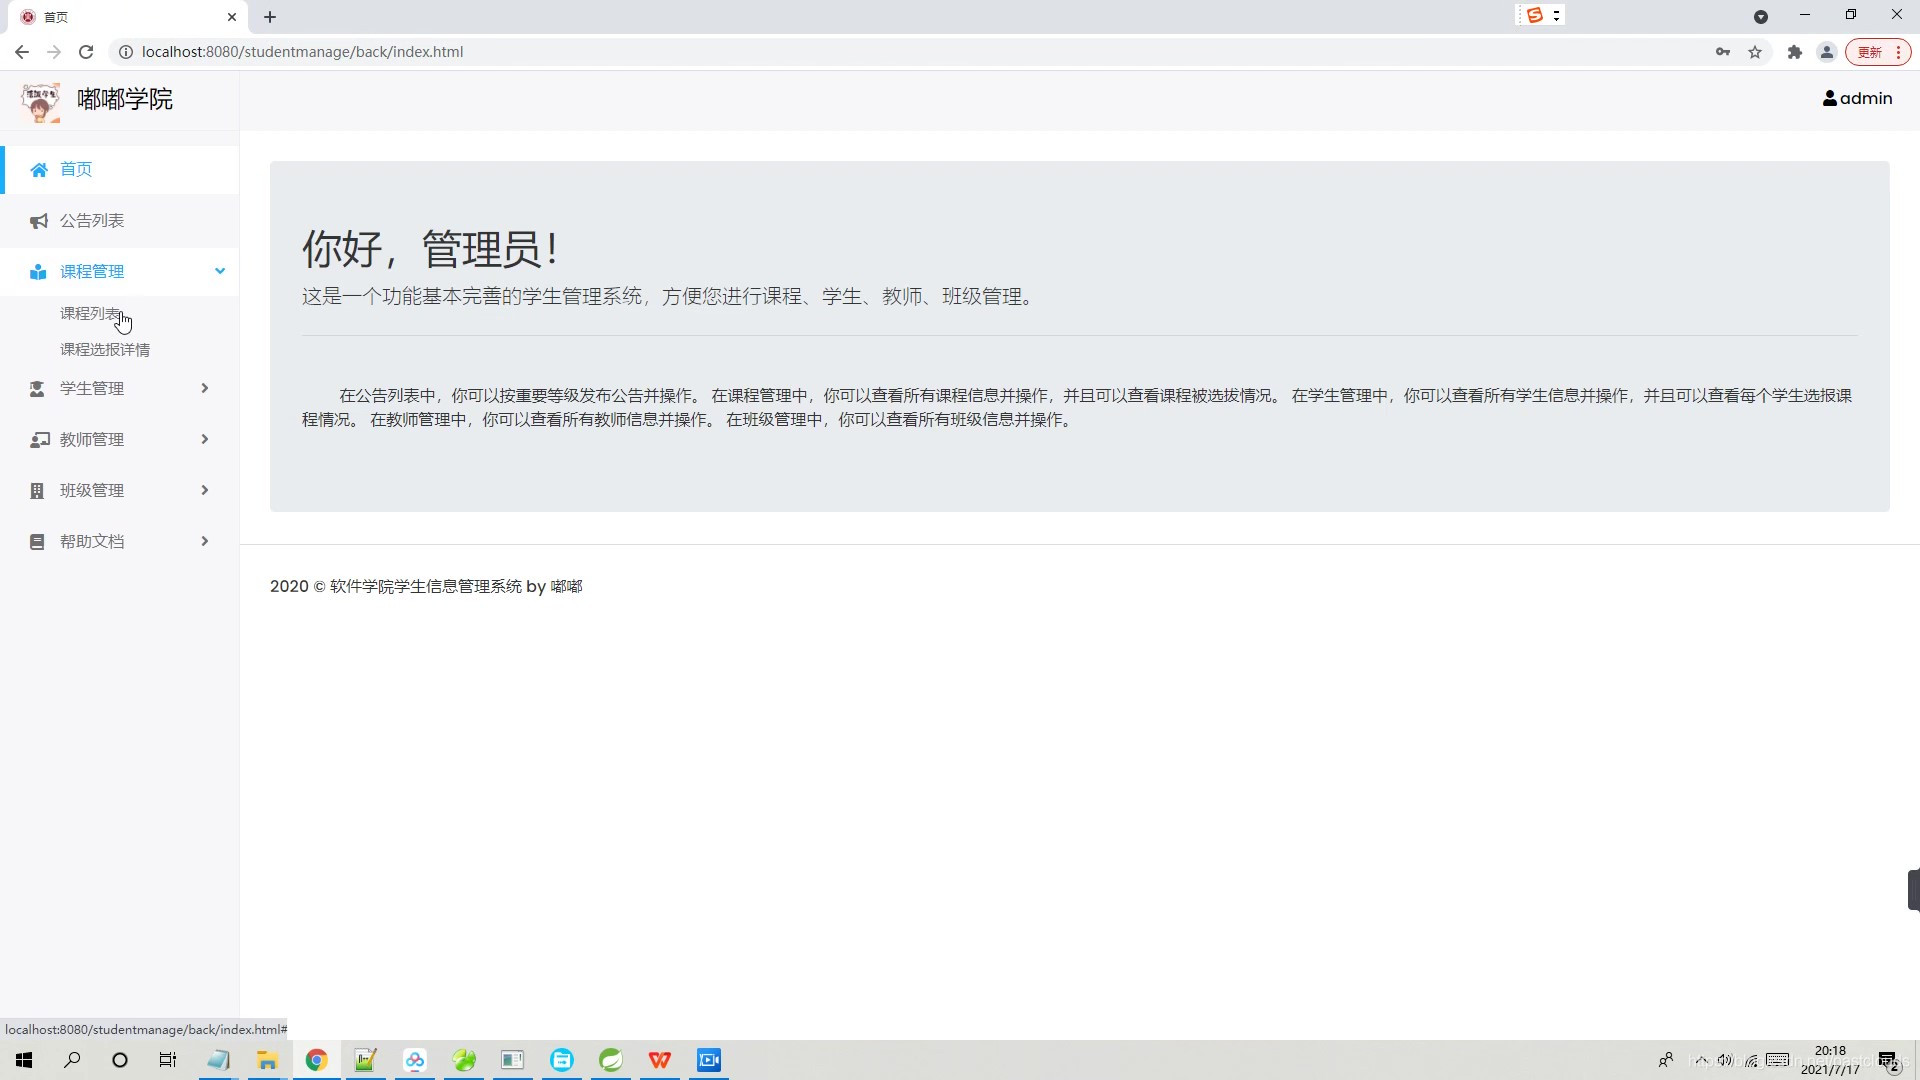This screenshot has width=1920, height=1080.
Task: Click the person icon beside 学生管理
Action: (38, 388)
